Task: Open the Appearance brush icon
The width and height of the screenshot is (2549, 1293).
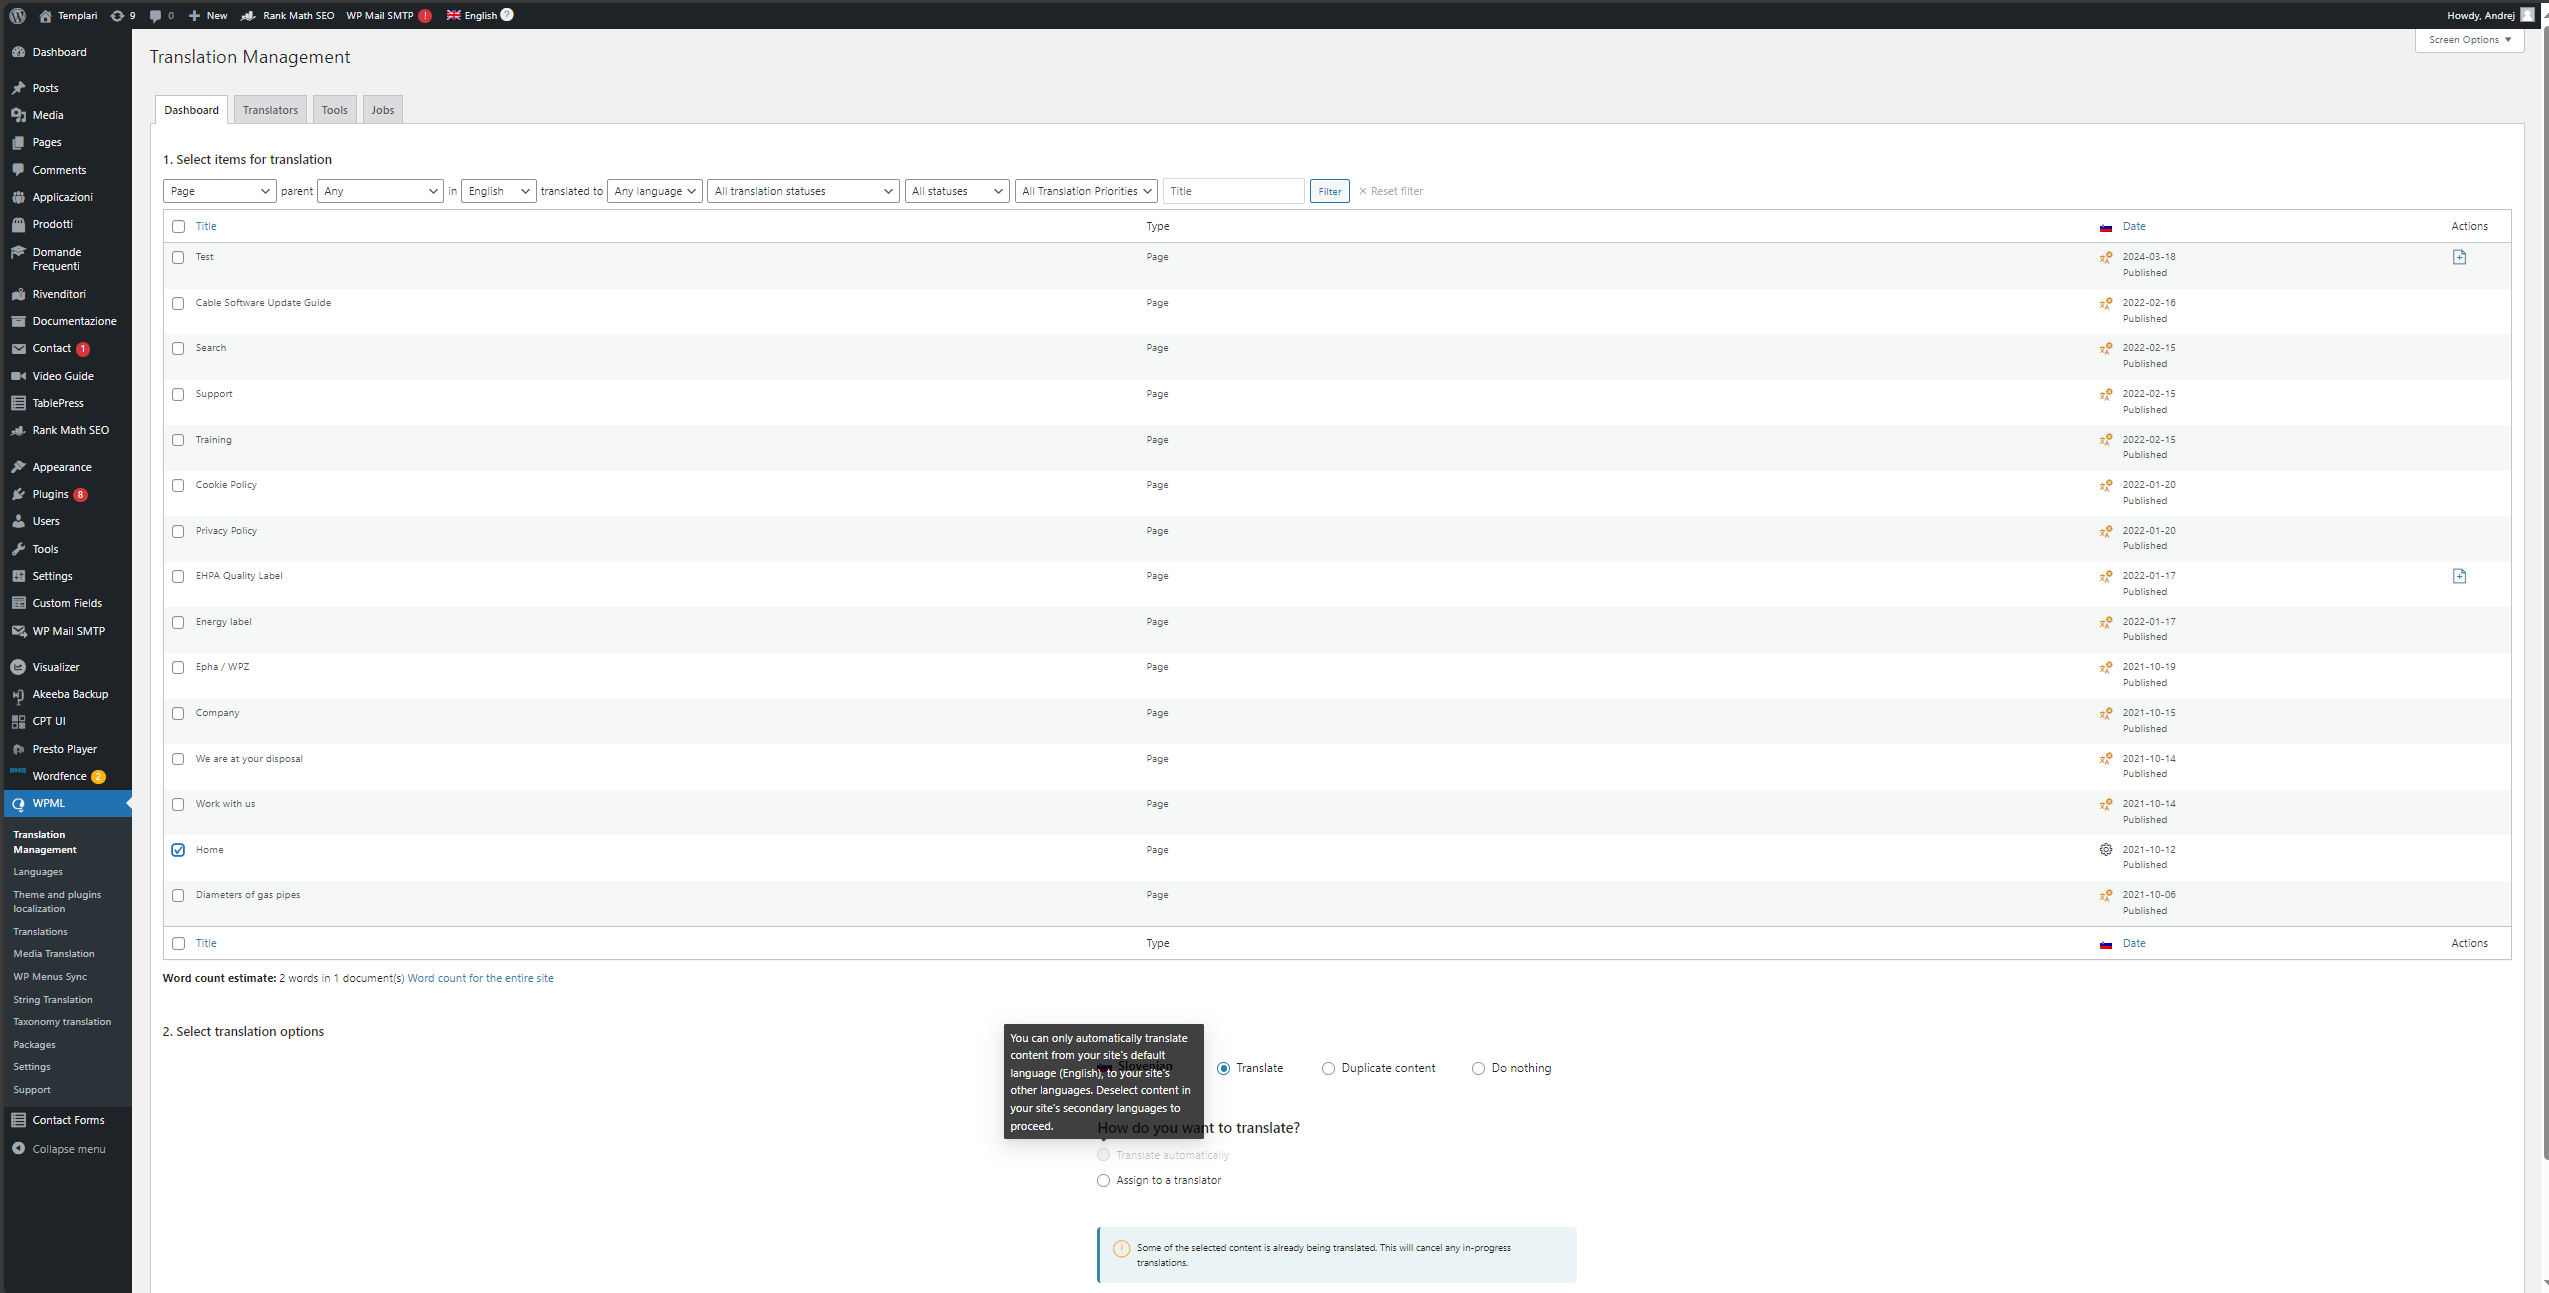Action: [x=18, y=467]
